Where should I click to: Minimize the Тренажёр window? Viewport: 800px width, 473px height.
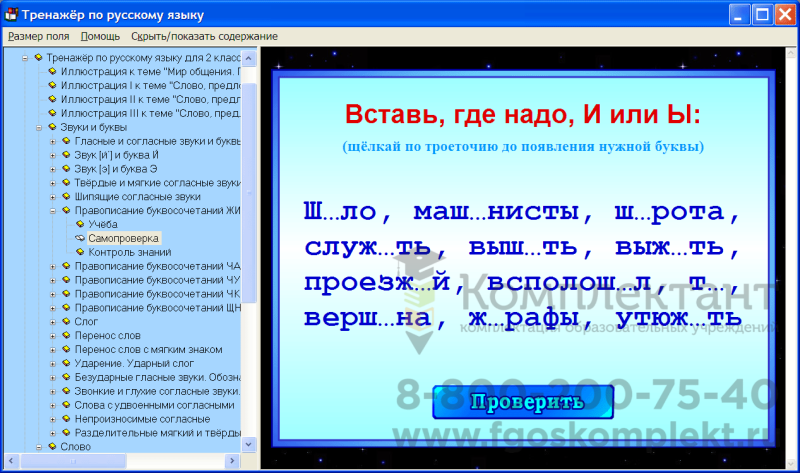tap(739, 15)
